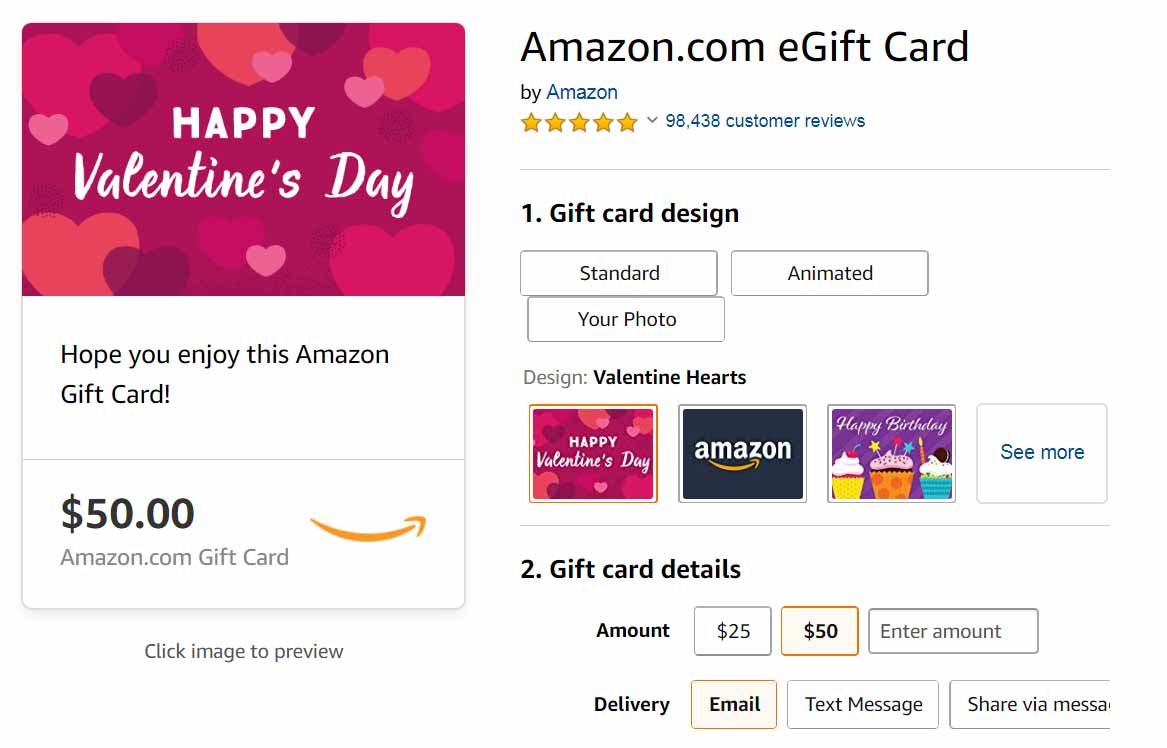
Task: Select the Standard gift card design
Action: point(618,272)
